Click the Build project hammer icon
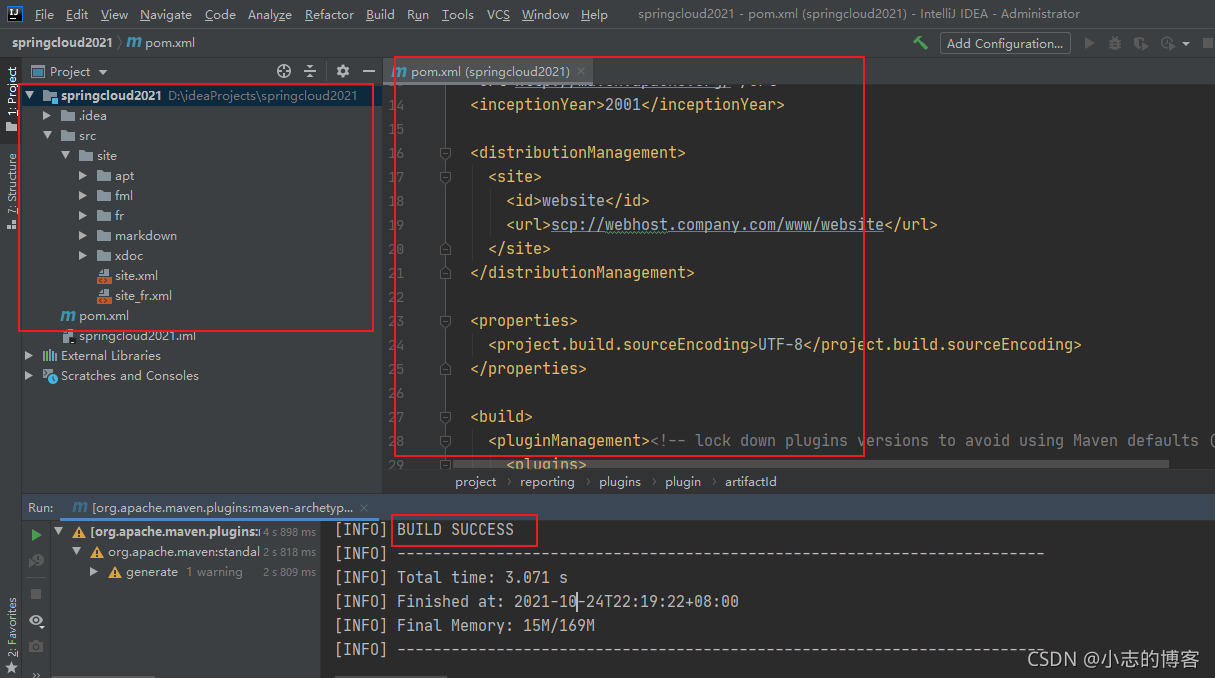Image resolution: width=1215 pixels, height=678 pixels. coord(920,43)
